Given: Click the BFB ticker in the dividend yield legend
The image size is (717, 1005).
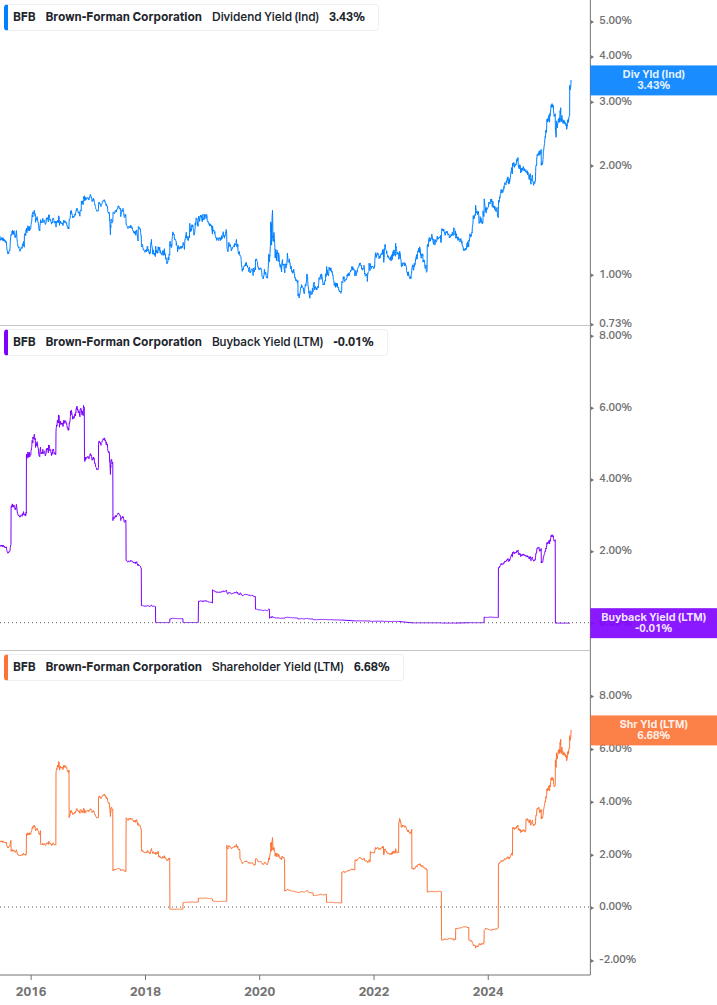Looking at the screenshot, I should (24, 17).
